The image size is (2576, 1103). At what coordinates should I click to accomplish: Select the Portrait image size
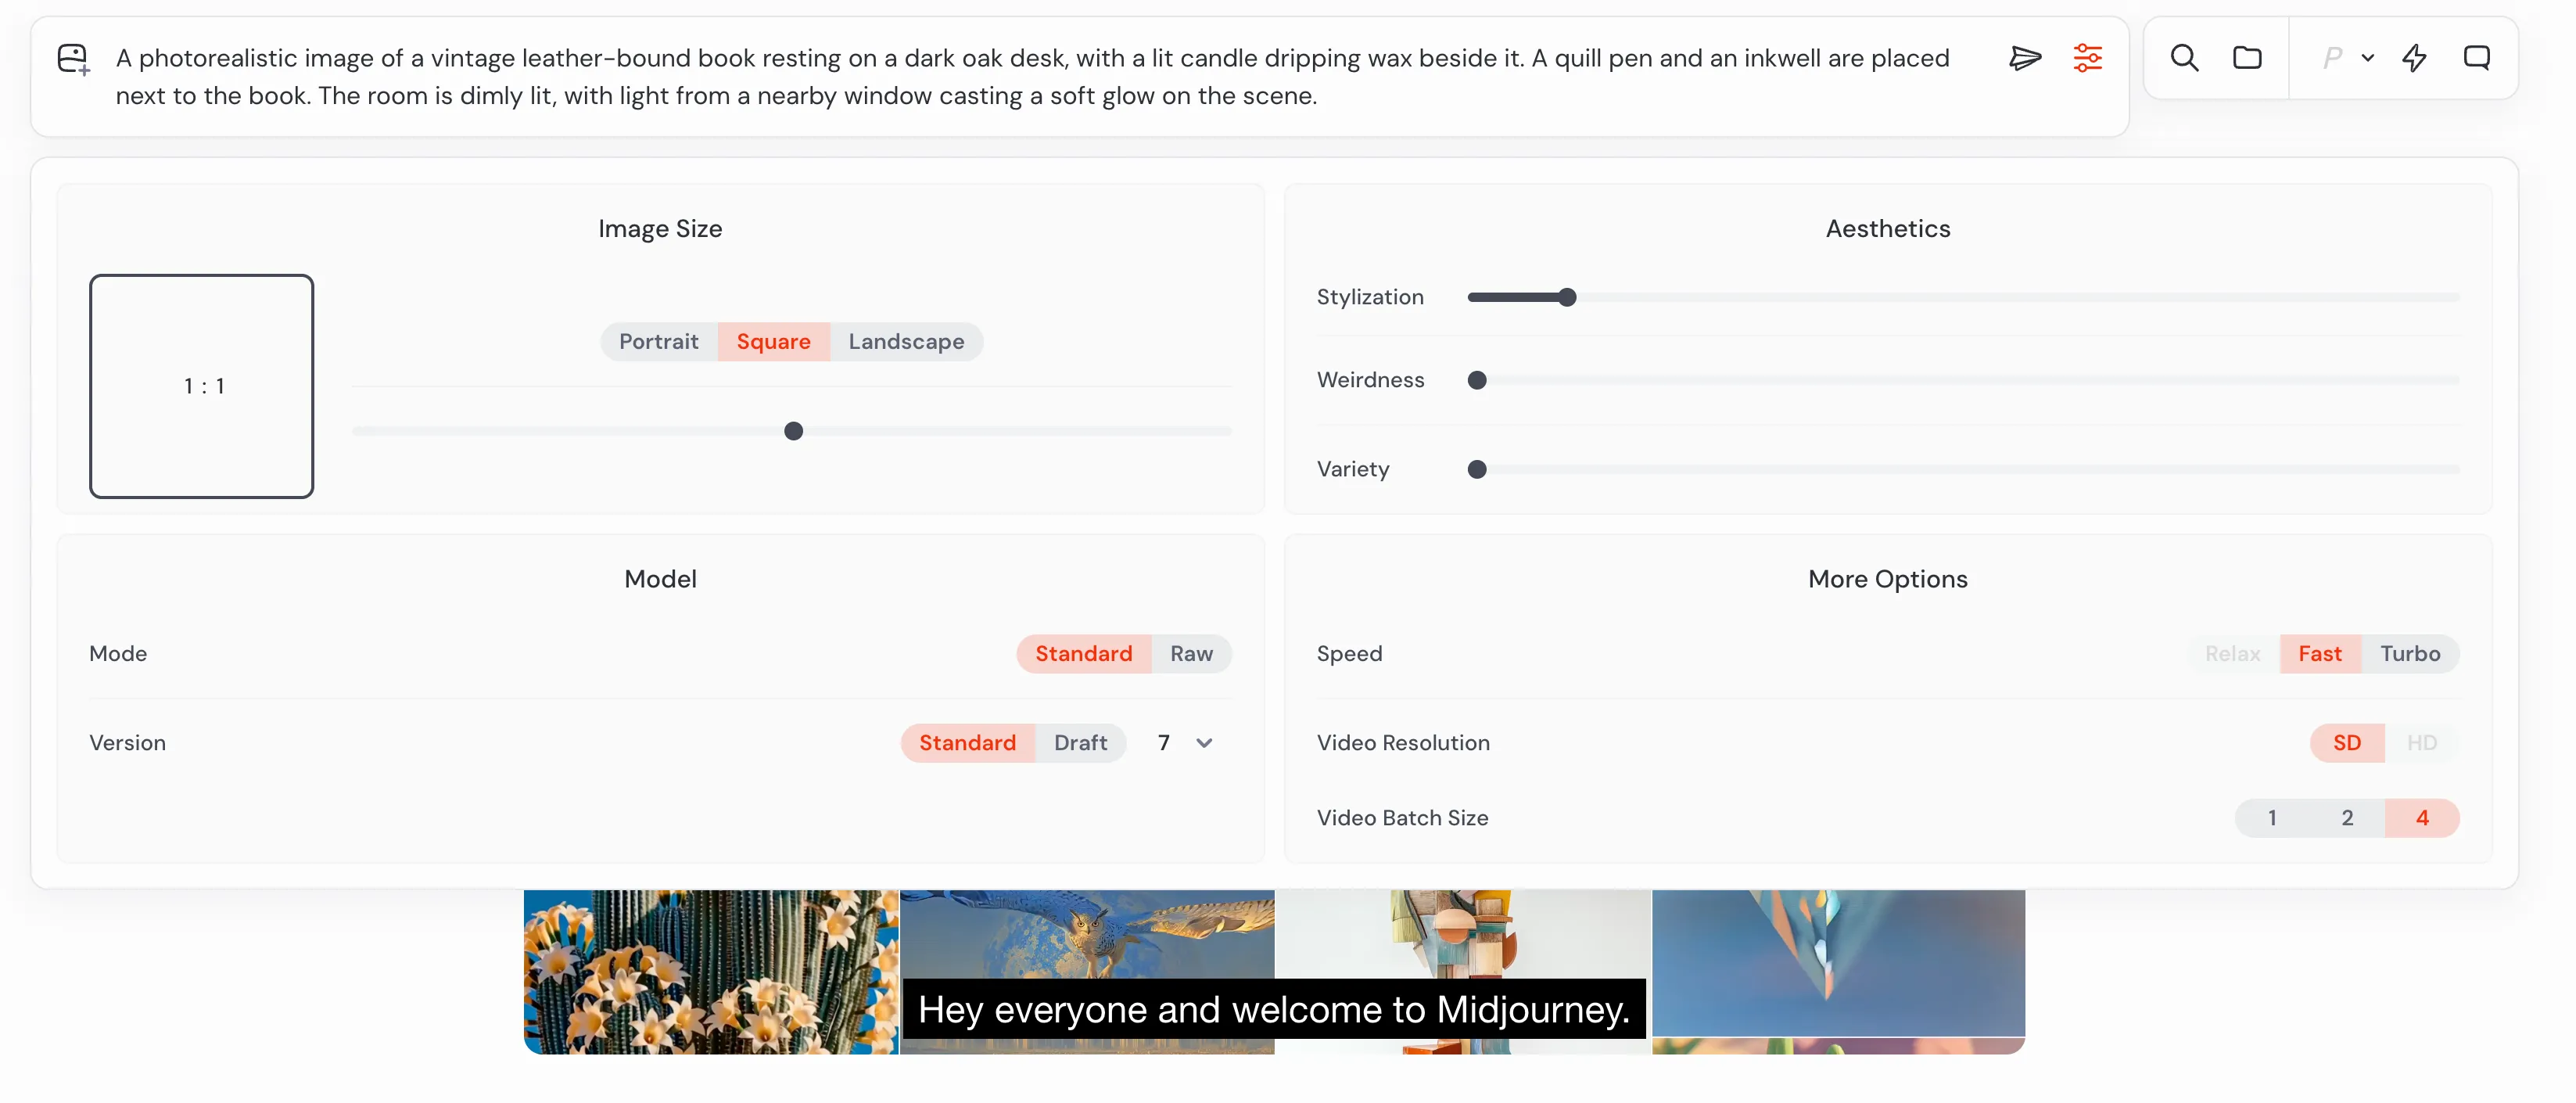click(658, 342)
